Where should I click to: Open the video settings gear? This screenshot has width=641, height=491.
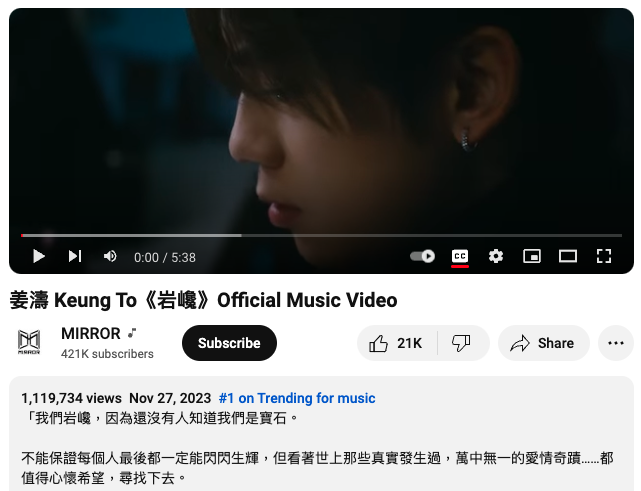click(x=496, y=256)
